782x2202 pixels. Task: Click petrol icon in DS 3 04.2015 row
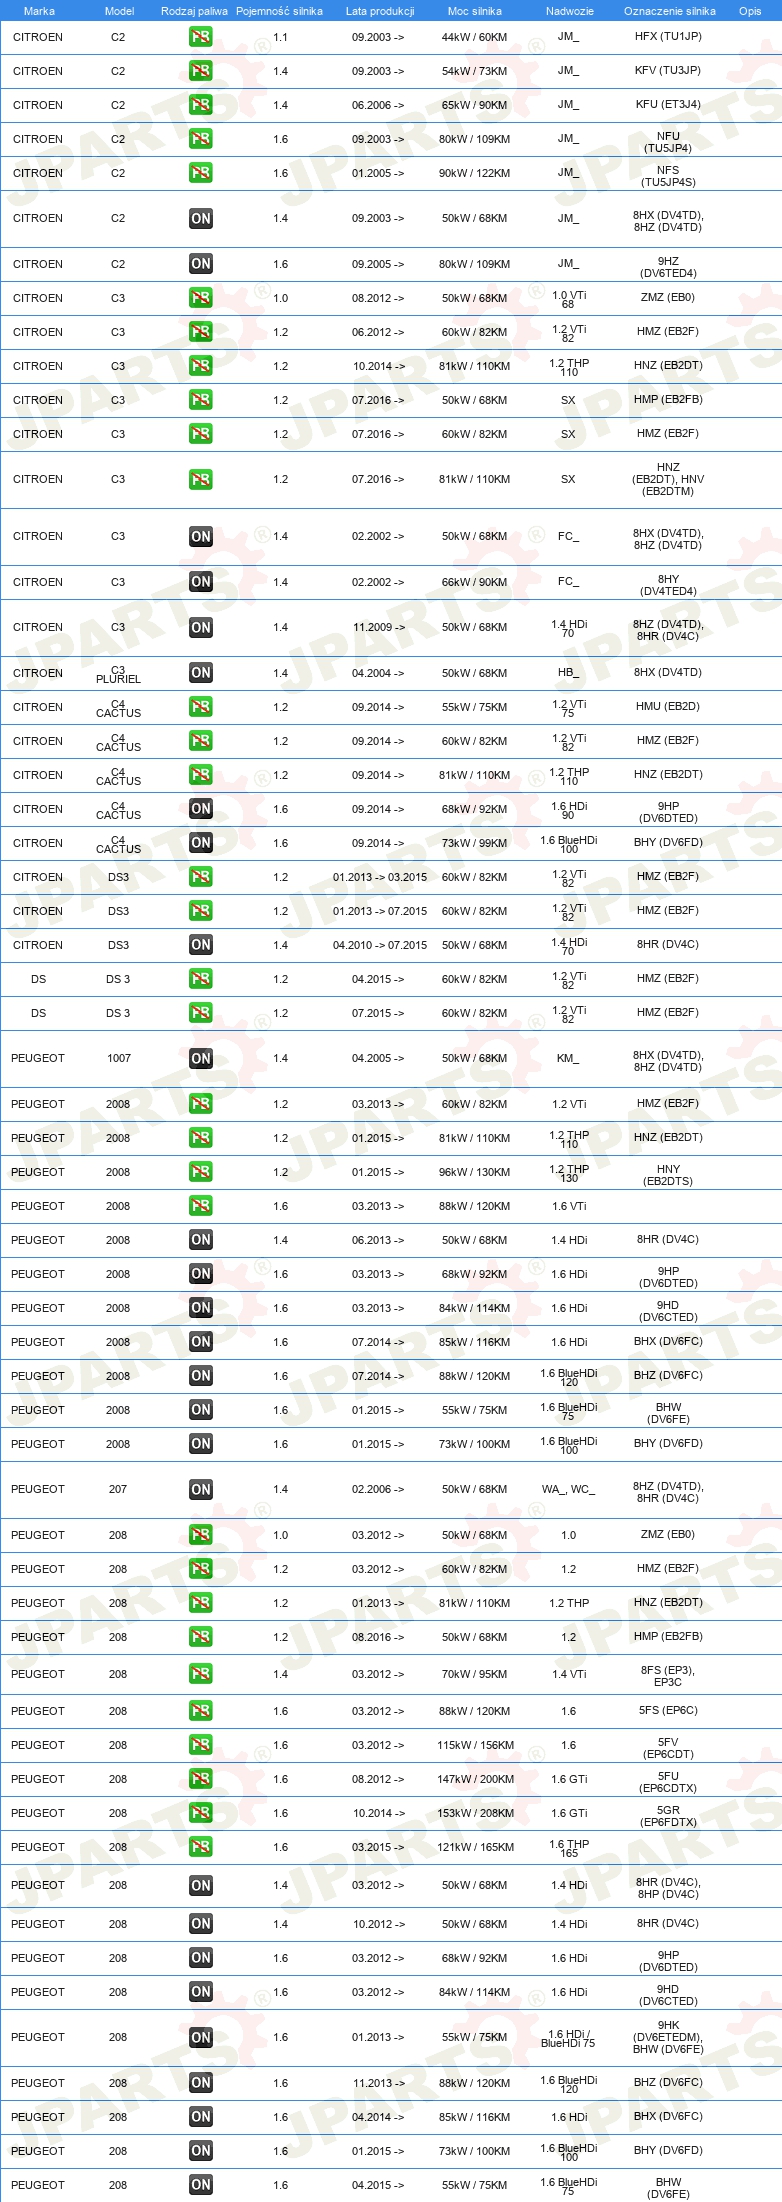pos(201,979)
